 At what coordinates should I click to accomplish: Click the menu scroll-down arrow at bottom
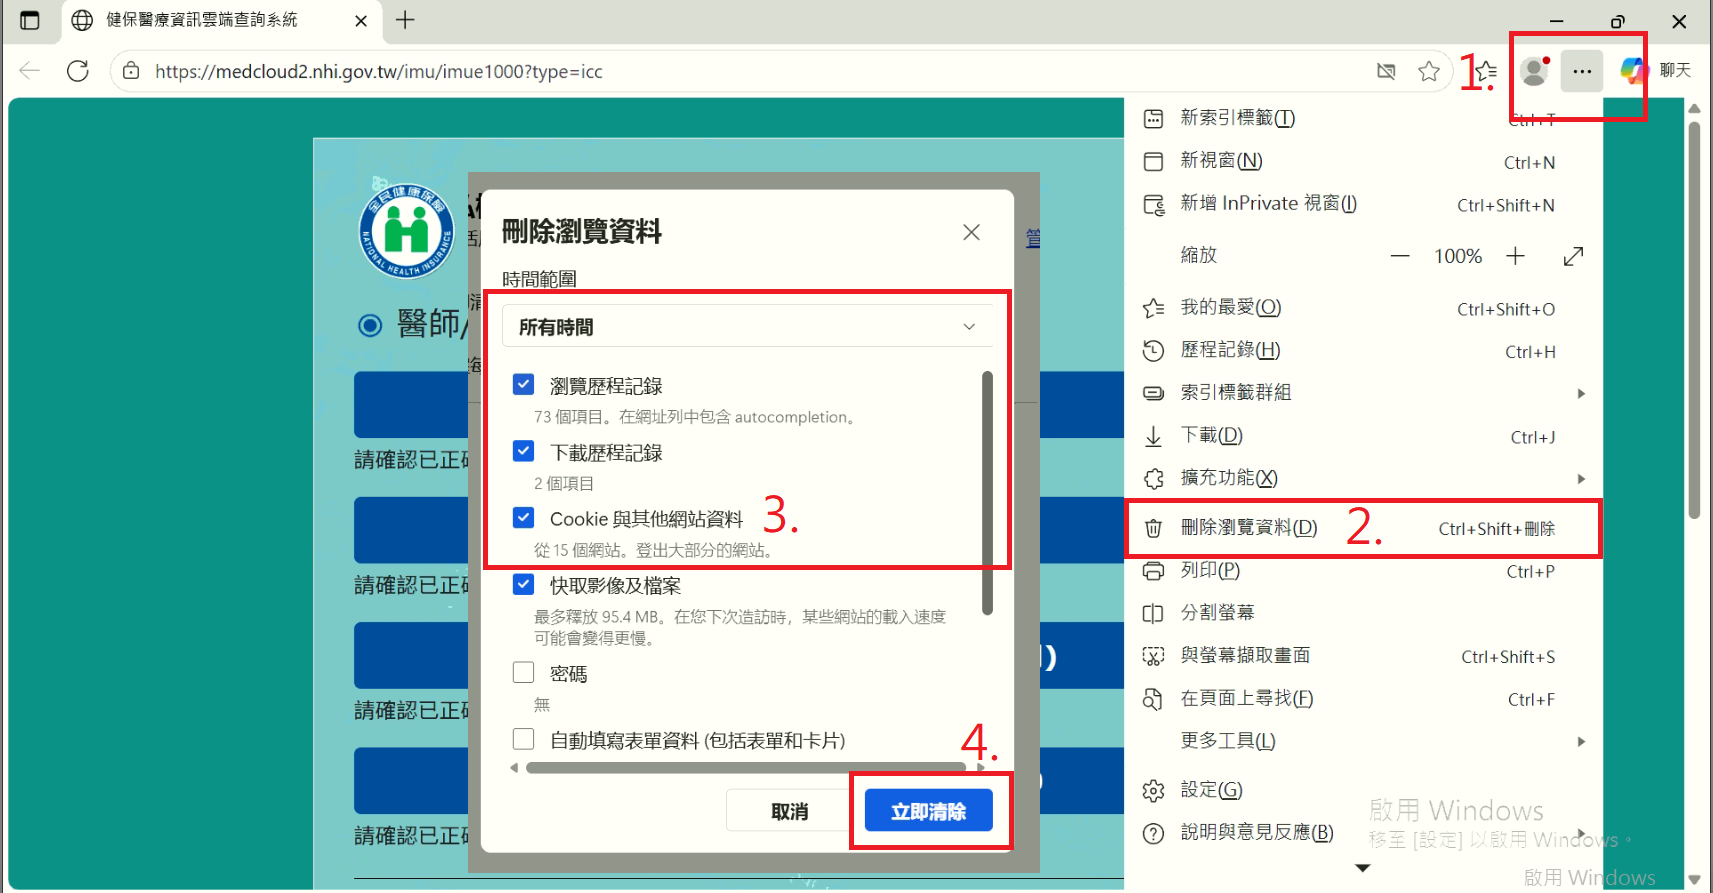pyautogui.click(x=1363, y=868)
